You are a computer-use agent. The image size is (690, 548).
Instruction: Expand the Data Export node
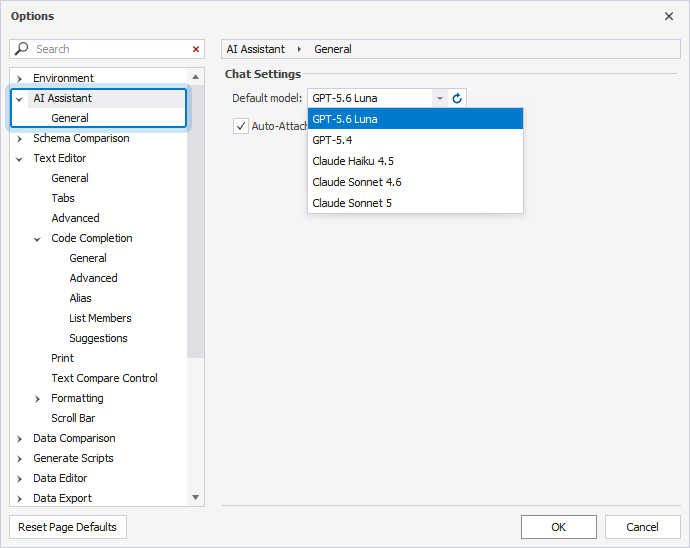tap(19, 499)
